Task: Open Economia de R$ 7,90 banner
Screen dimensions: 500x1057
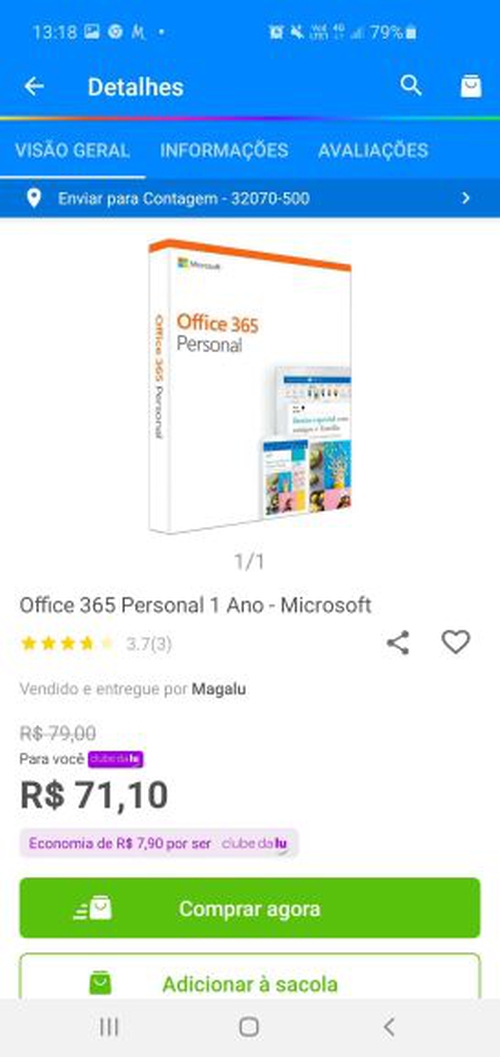Action: pyautogui.click(x=158, y=843)
